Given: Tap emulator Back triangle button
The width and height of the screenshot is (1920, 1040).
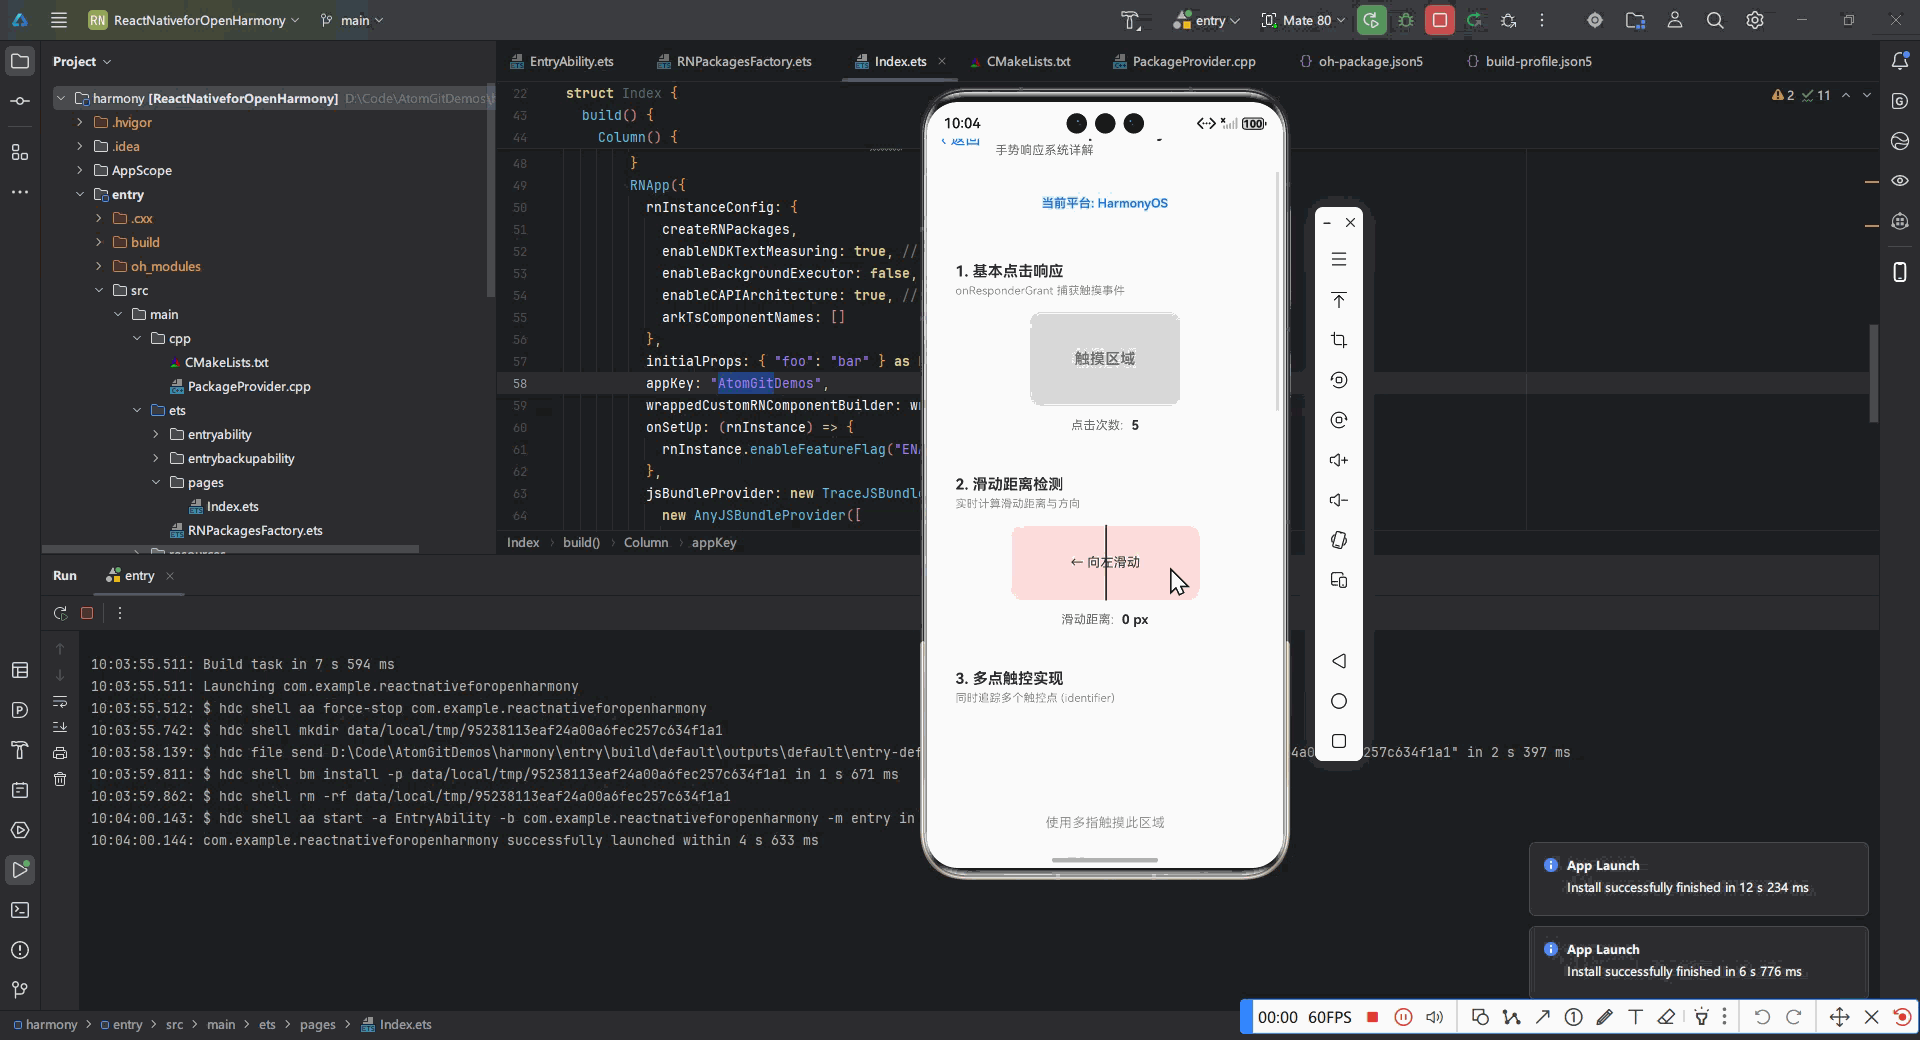Looking at the screenshot, I should [1339, 661].
